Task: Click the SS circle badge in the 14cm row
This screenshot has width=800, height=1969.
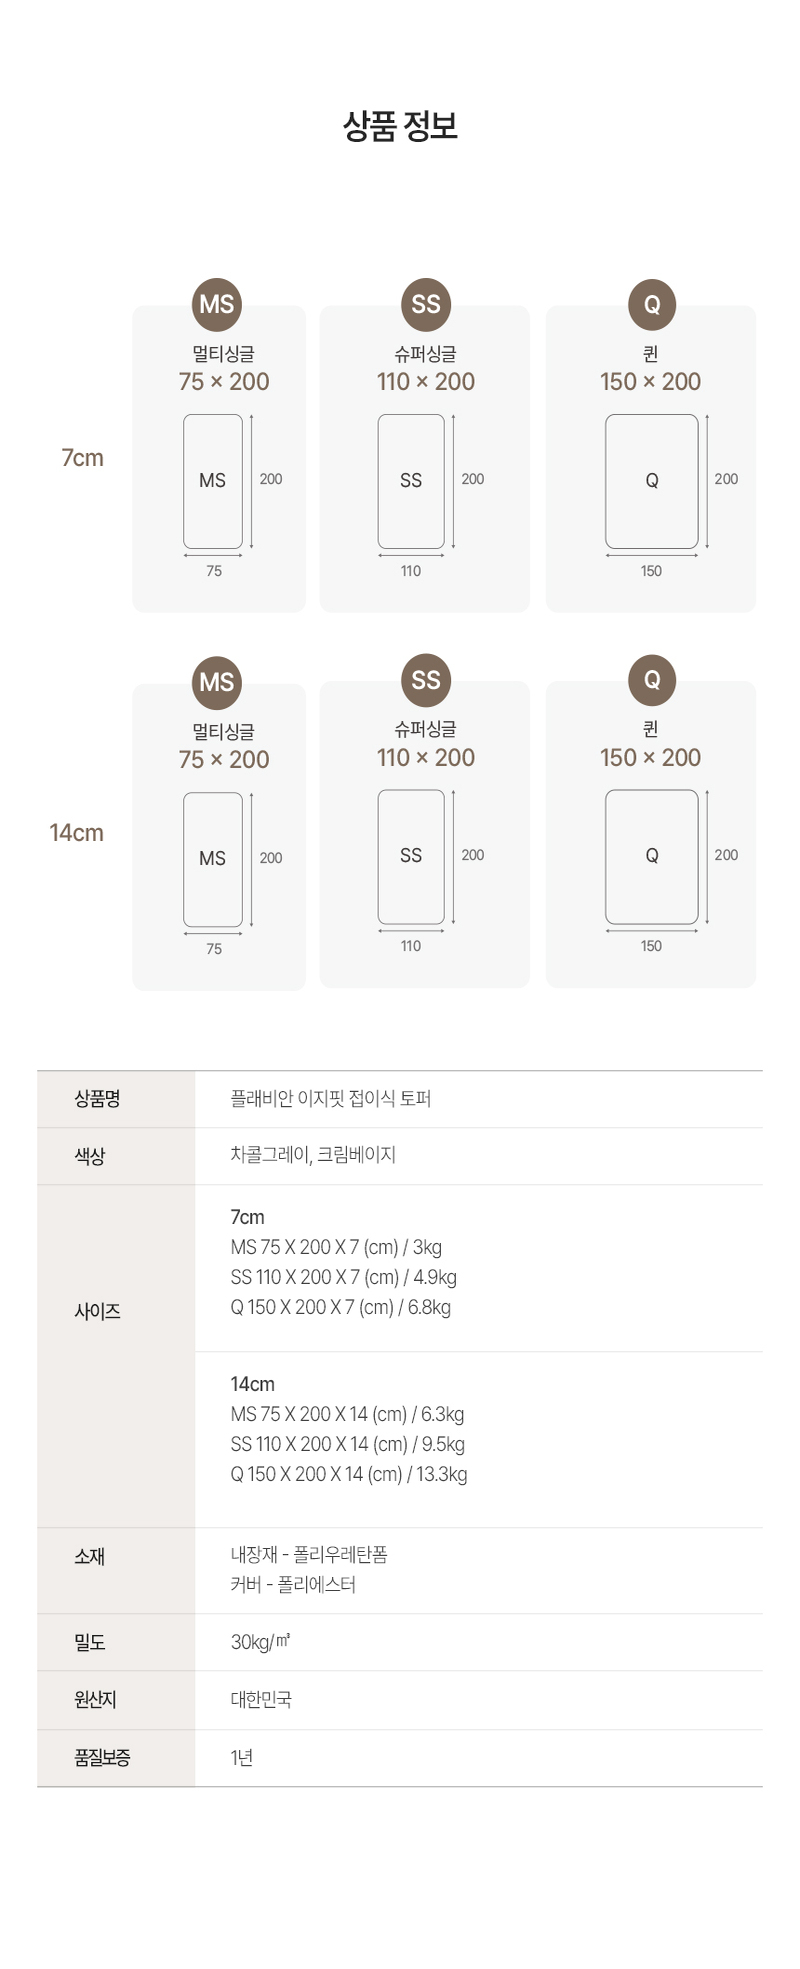Action: point(426,680)
